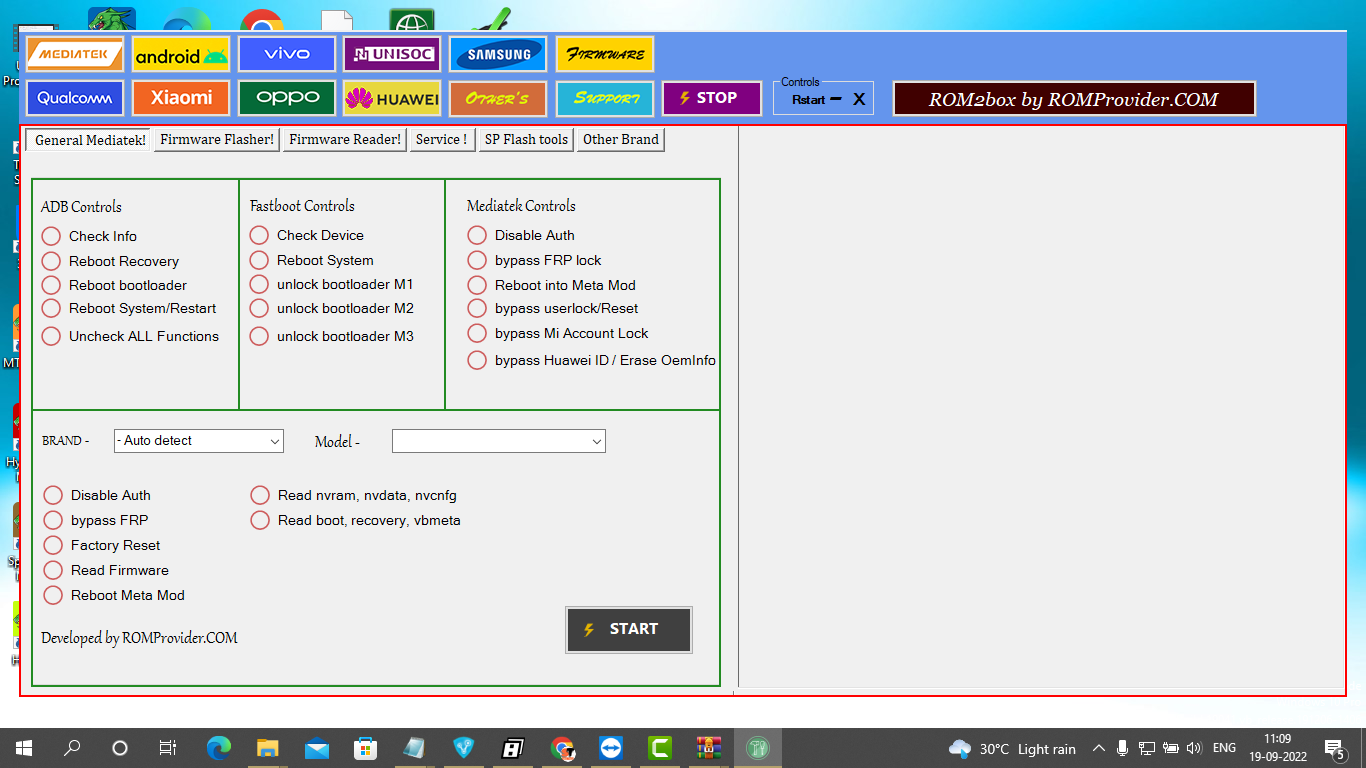Image resolution: width=1366 pixels, height=768 pixels.
Task: Open TeamViewer from the taskbar
Action: point(611,748)
